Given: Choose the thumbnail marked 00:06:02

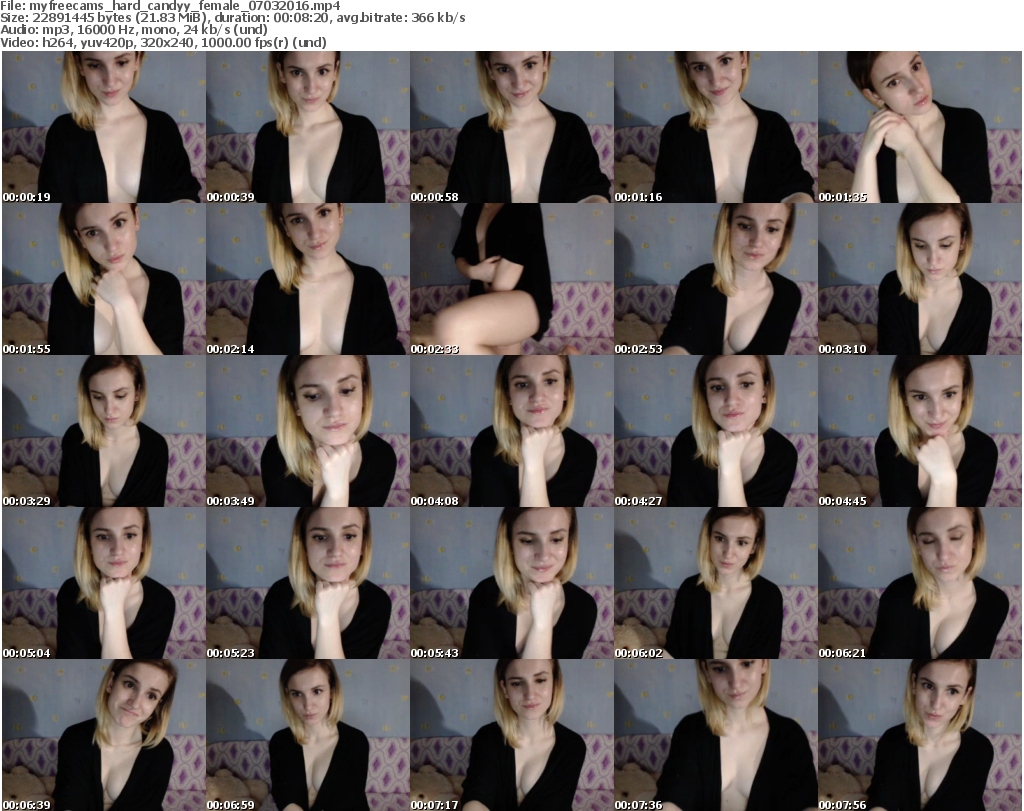Looking at the screenshot, I should (716, 583).
